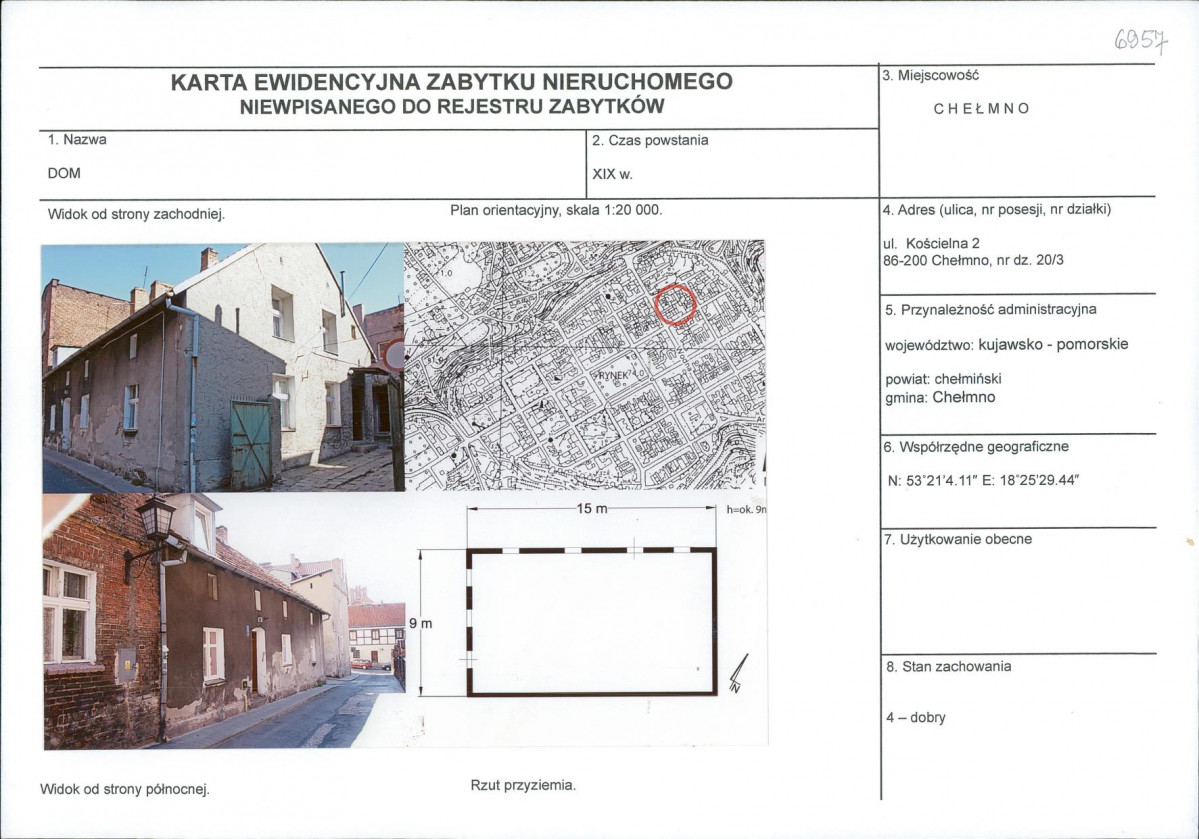The height and width of the screenshot is (839, 1199).
Task: Click the '15 m' width dimension label
Action: [592, 509]
